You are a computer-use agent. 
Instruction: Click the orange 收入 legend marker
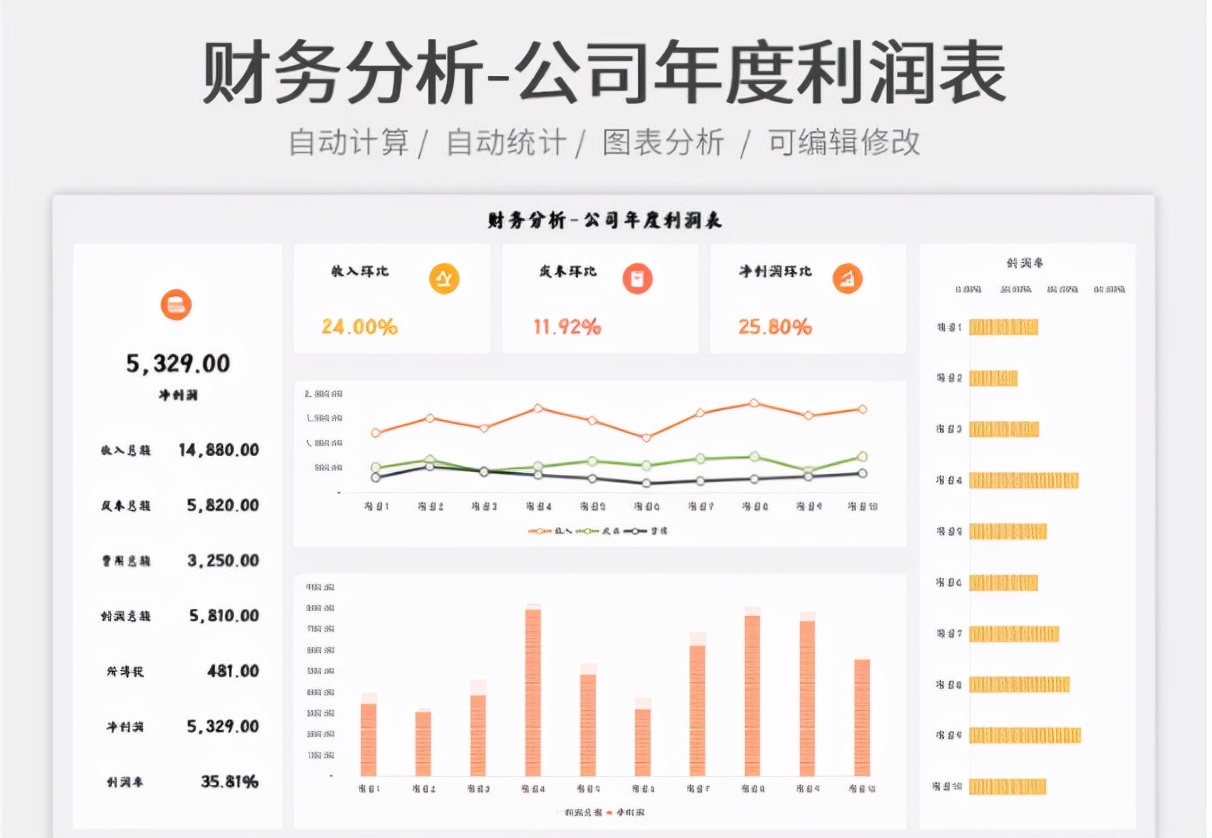[540, 530]
